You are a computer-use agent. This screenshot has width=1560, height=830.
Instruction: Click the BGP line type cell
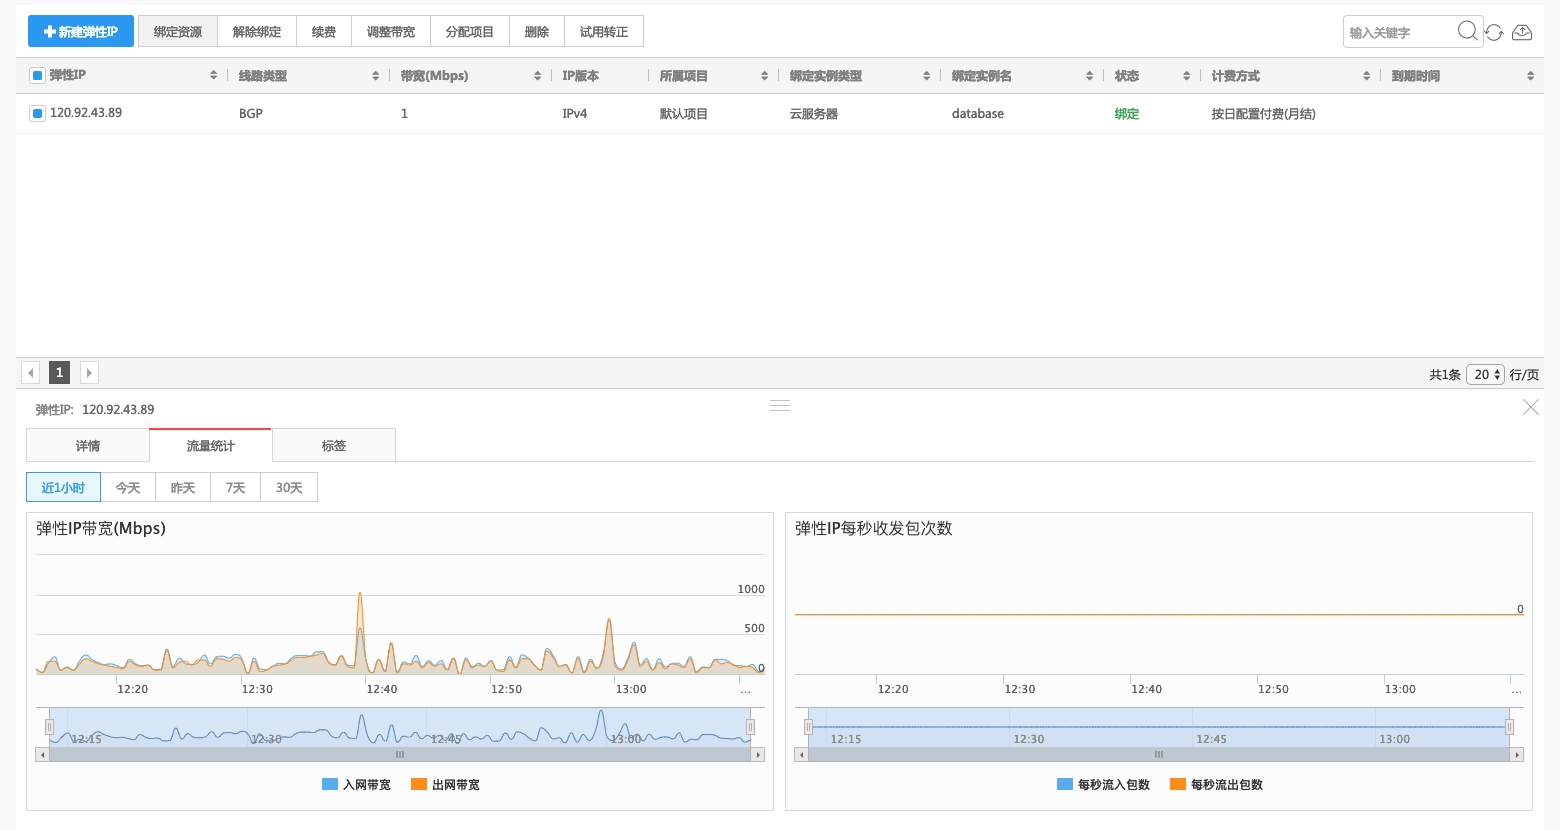pos(251,114)
